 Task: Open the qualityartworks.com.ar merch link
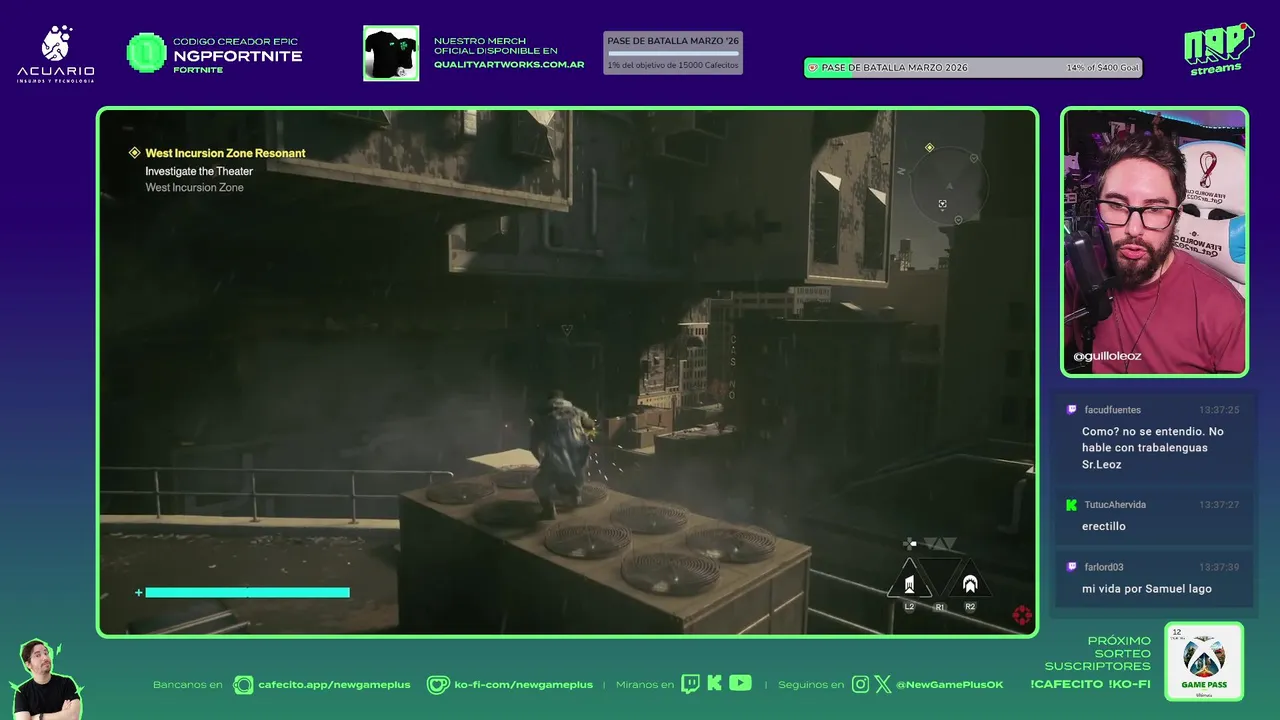point(509,64)
